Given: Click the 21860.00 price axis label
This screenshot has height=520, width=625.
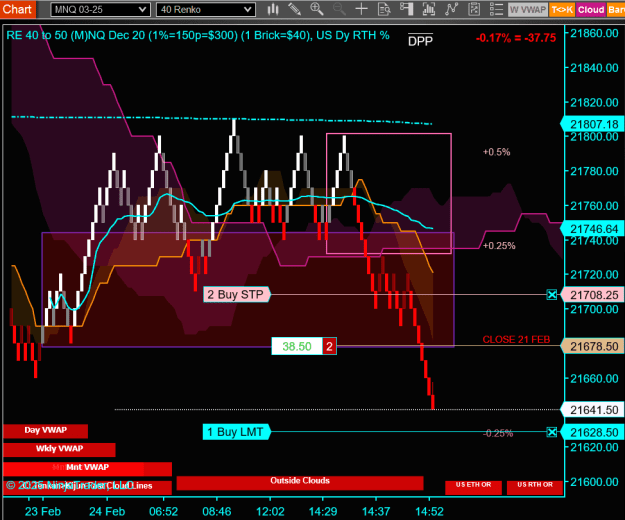Looking at the screenshot, I should click(x=594, y=33).
